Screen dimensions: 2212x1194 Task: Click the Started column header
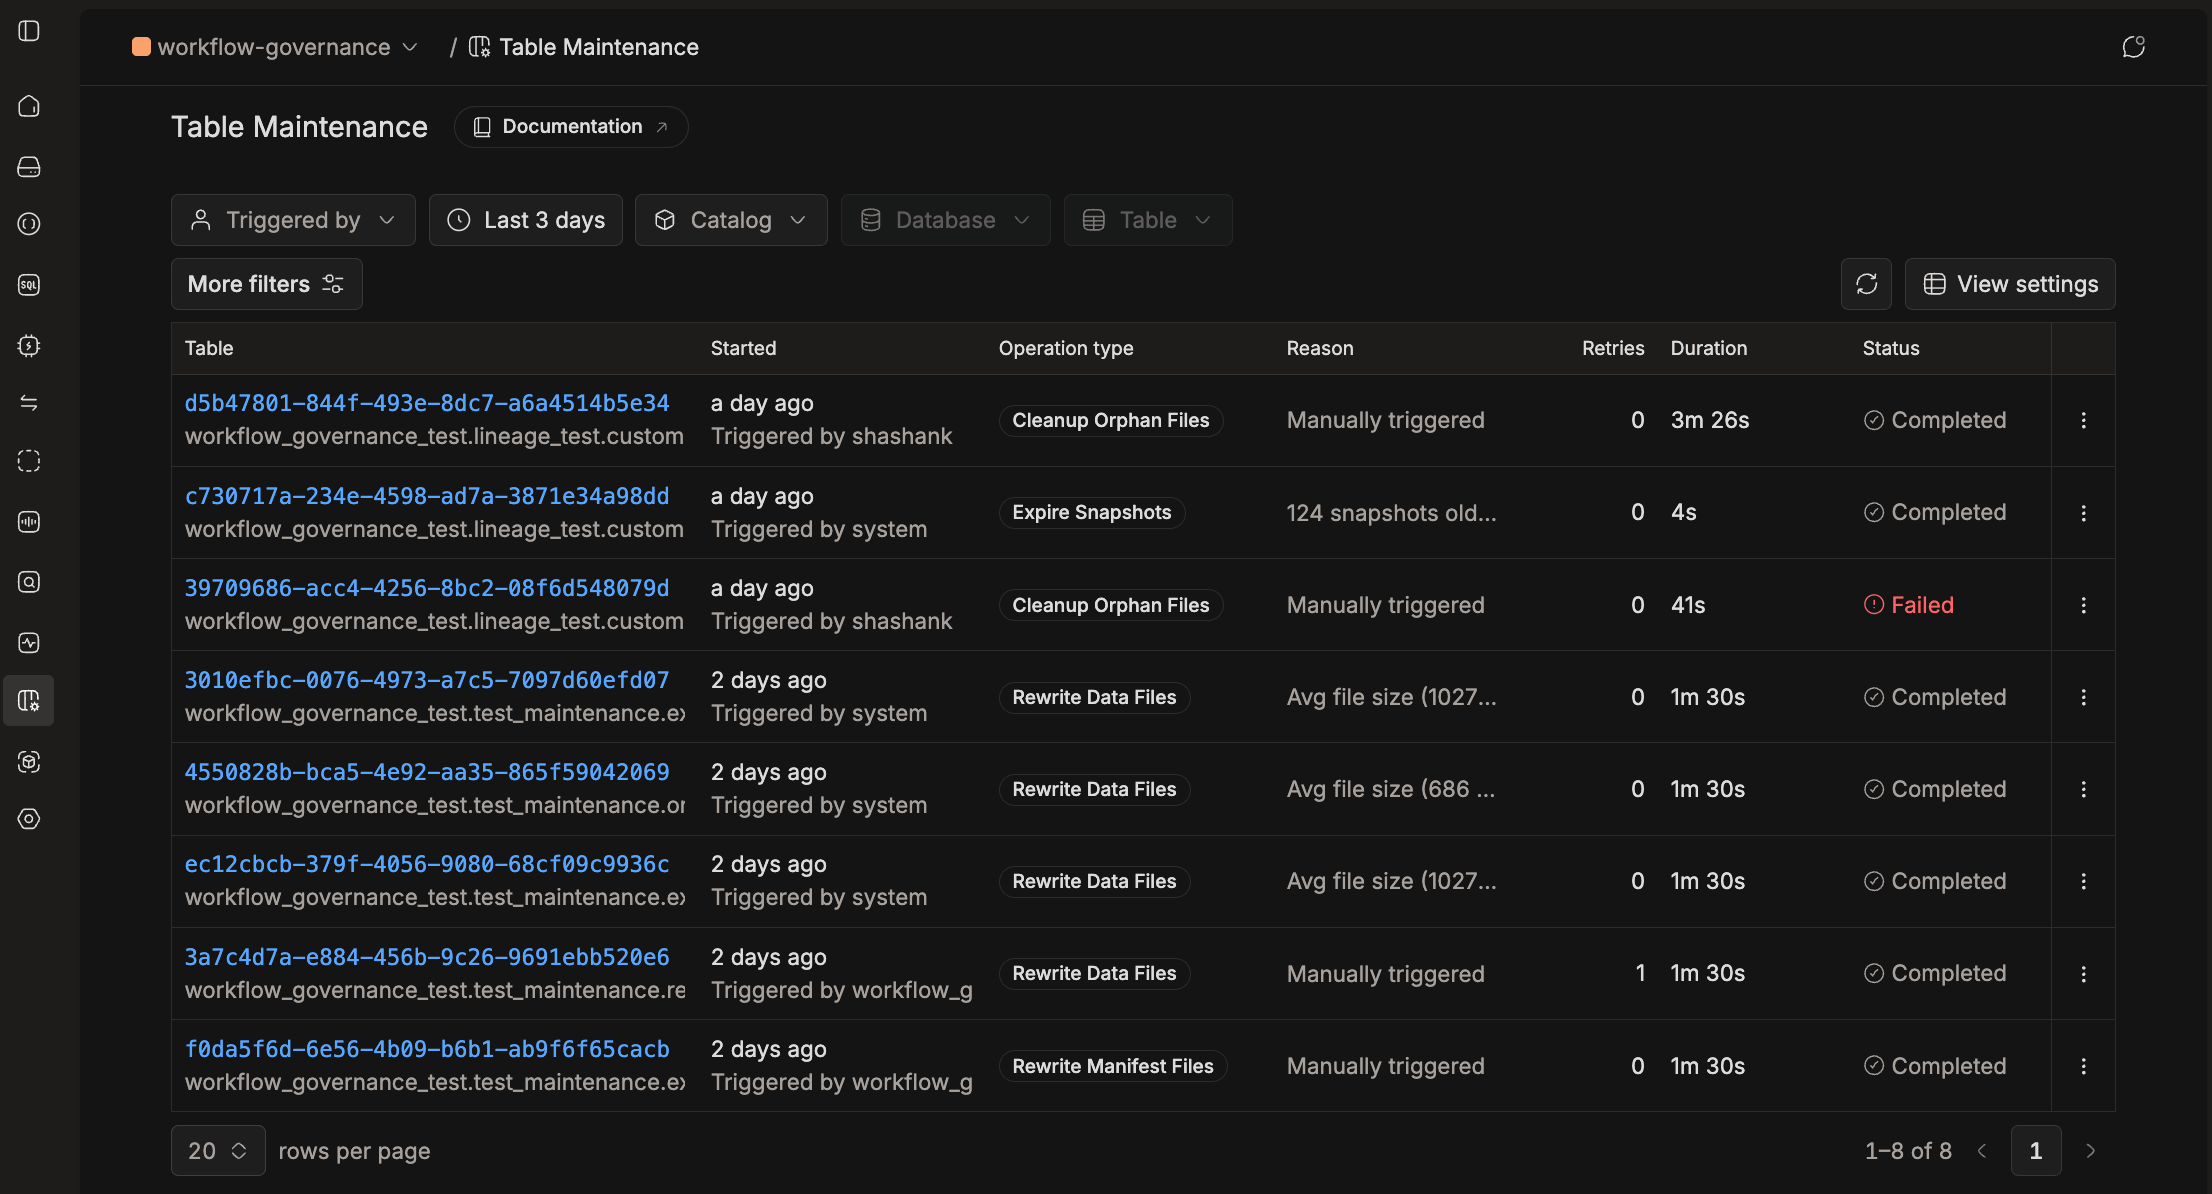pos(743,348)
